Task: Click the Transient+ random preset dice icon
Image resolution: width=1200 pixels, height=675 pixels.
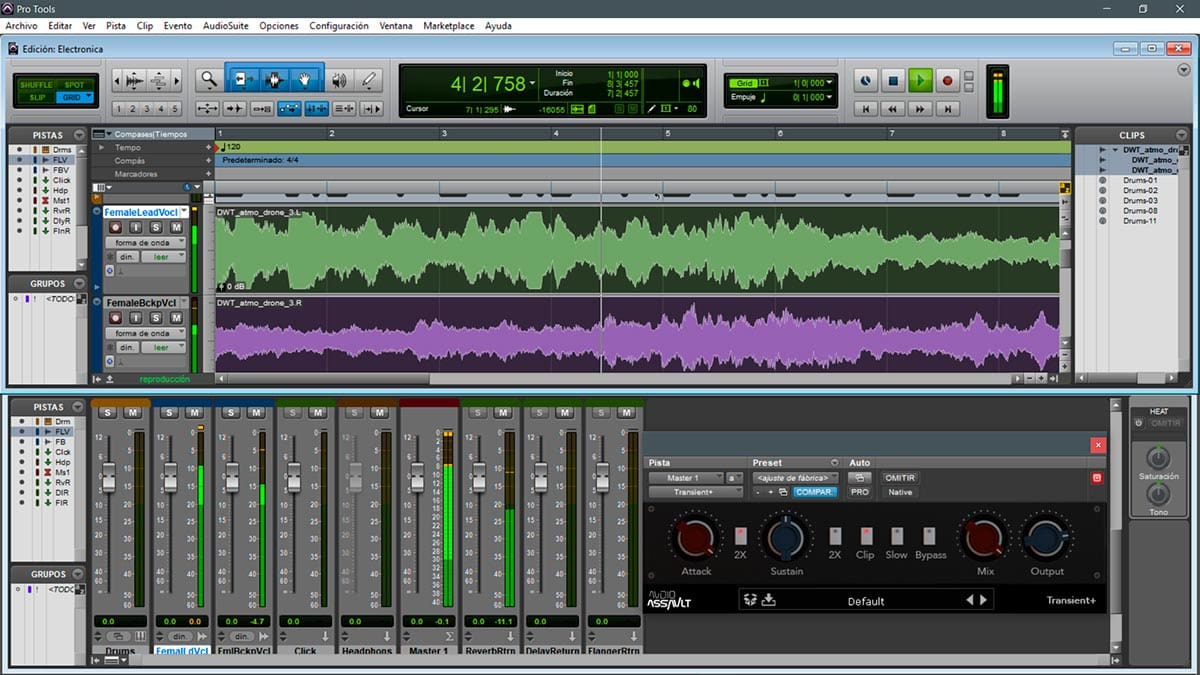Action: pyautogui.click(x=750, y=600)
